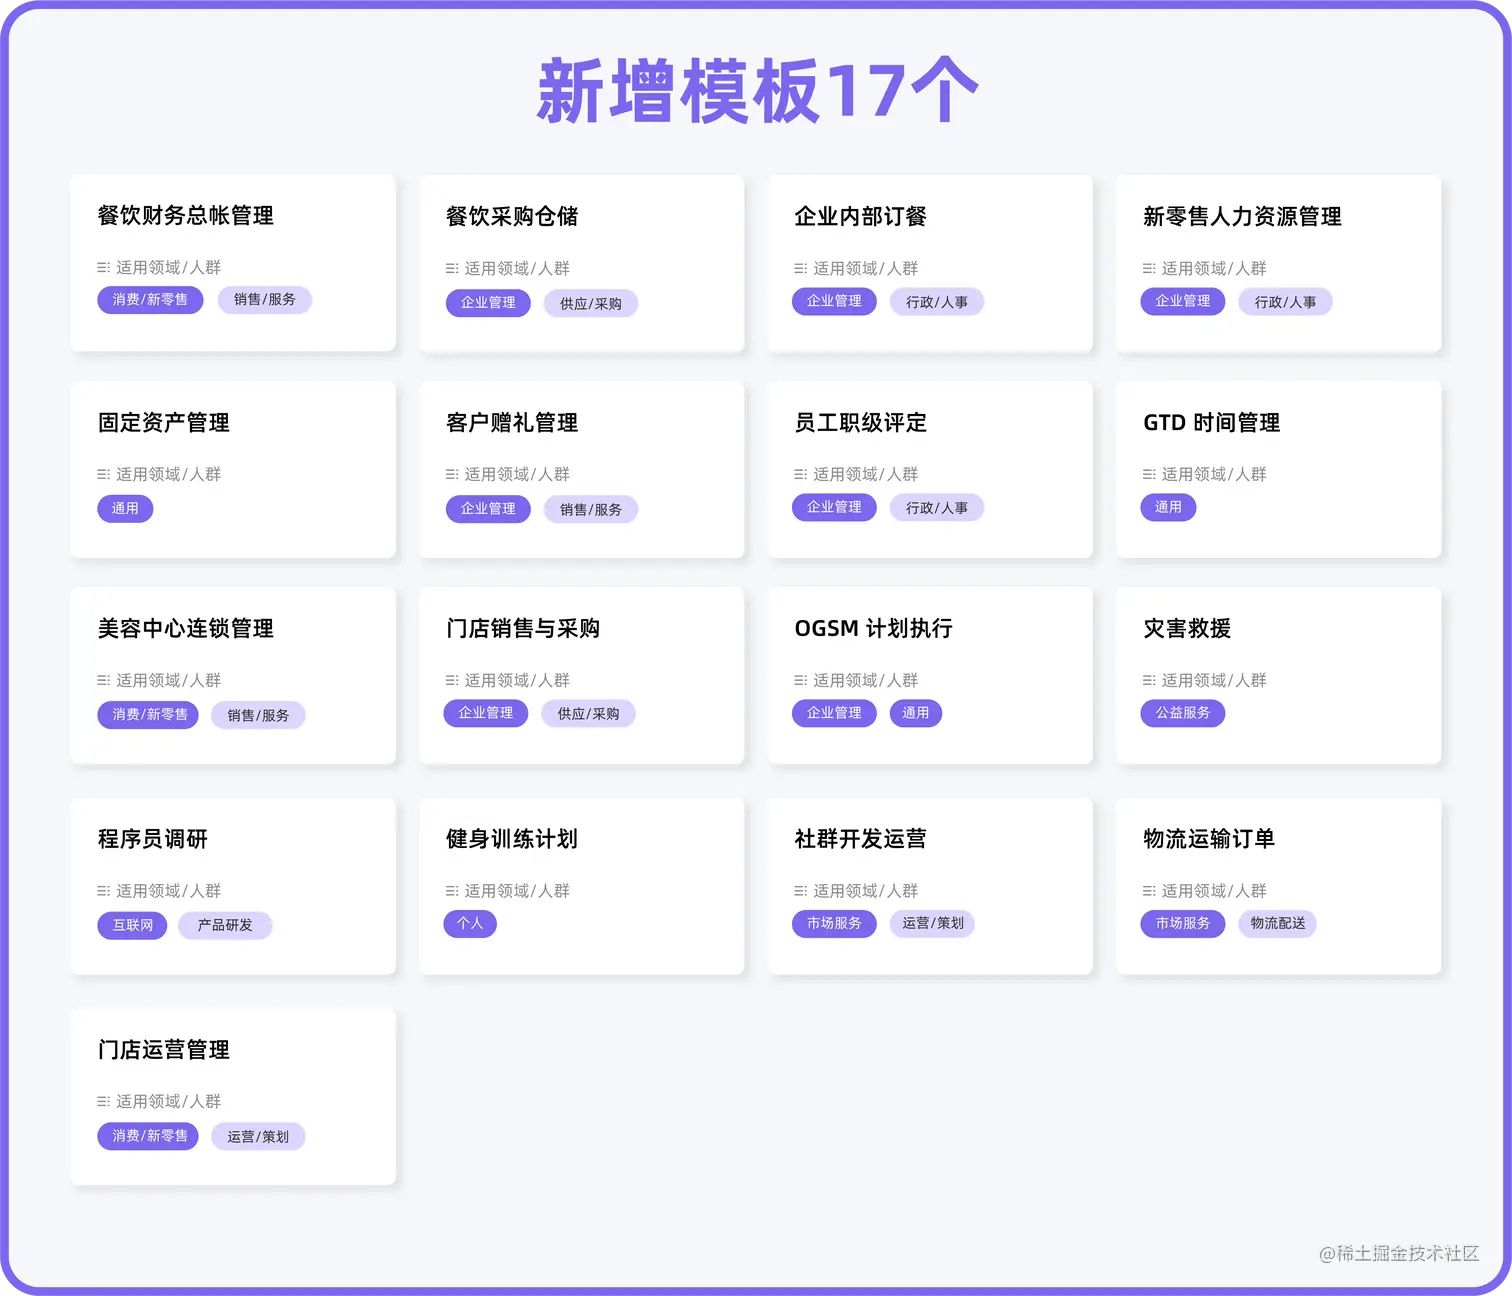Image resolution: width=1512 pixels, height=1296 pixels.
Task: Choose 企业管理 tag in 新零售人力资源管理 card
Action: point(1183,301)
